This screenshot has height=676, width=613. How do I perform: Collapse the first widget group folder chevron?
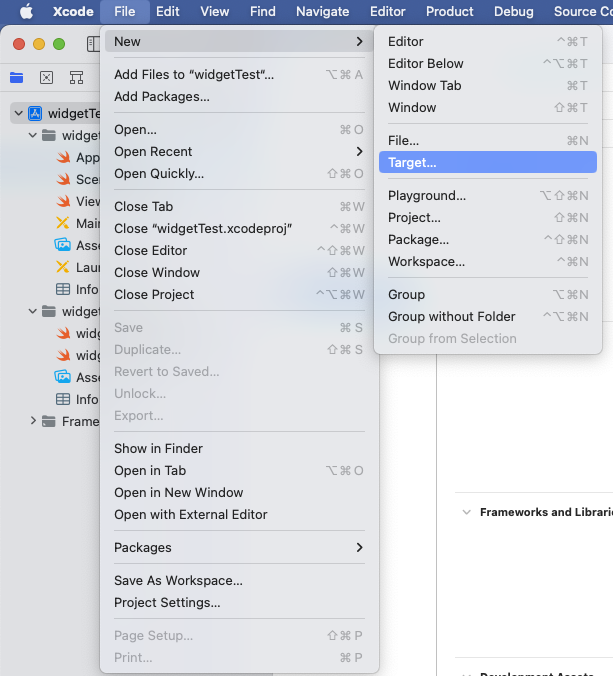click(x=33, y=135)
